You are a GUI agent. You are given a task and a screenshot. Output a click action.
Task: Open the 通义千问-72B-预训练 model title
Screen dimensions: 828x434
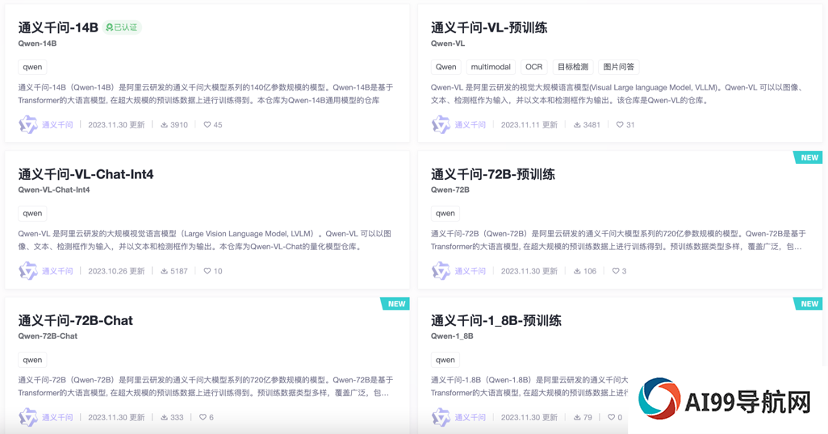pyautogui.click(x=493, y=174)
